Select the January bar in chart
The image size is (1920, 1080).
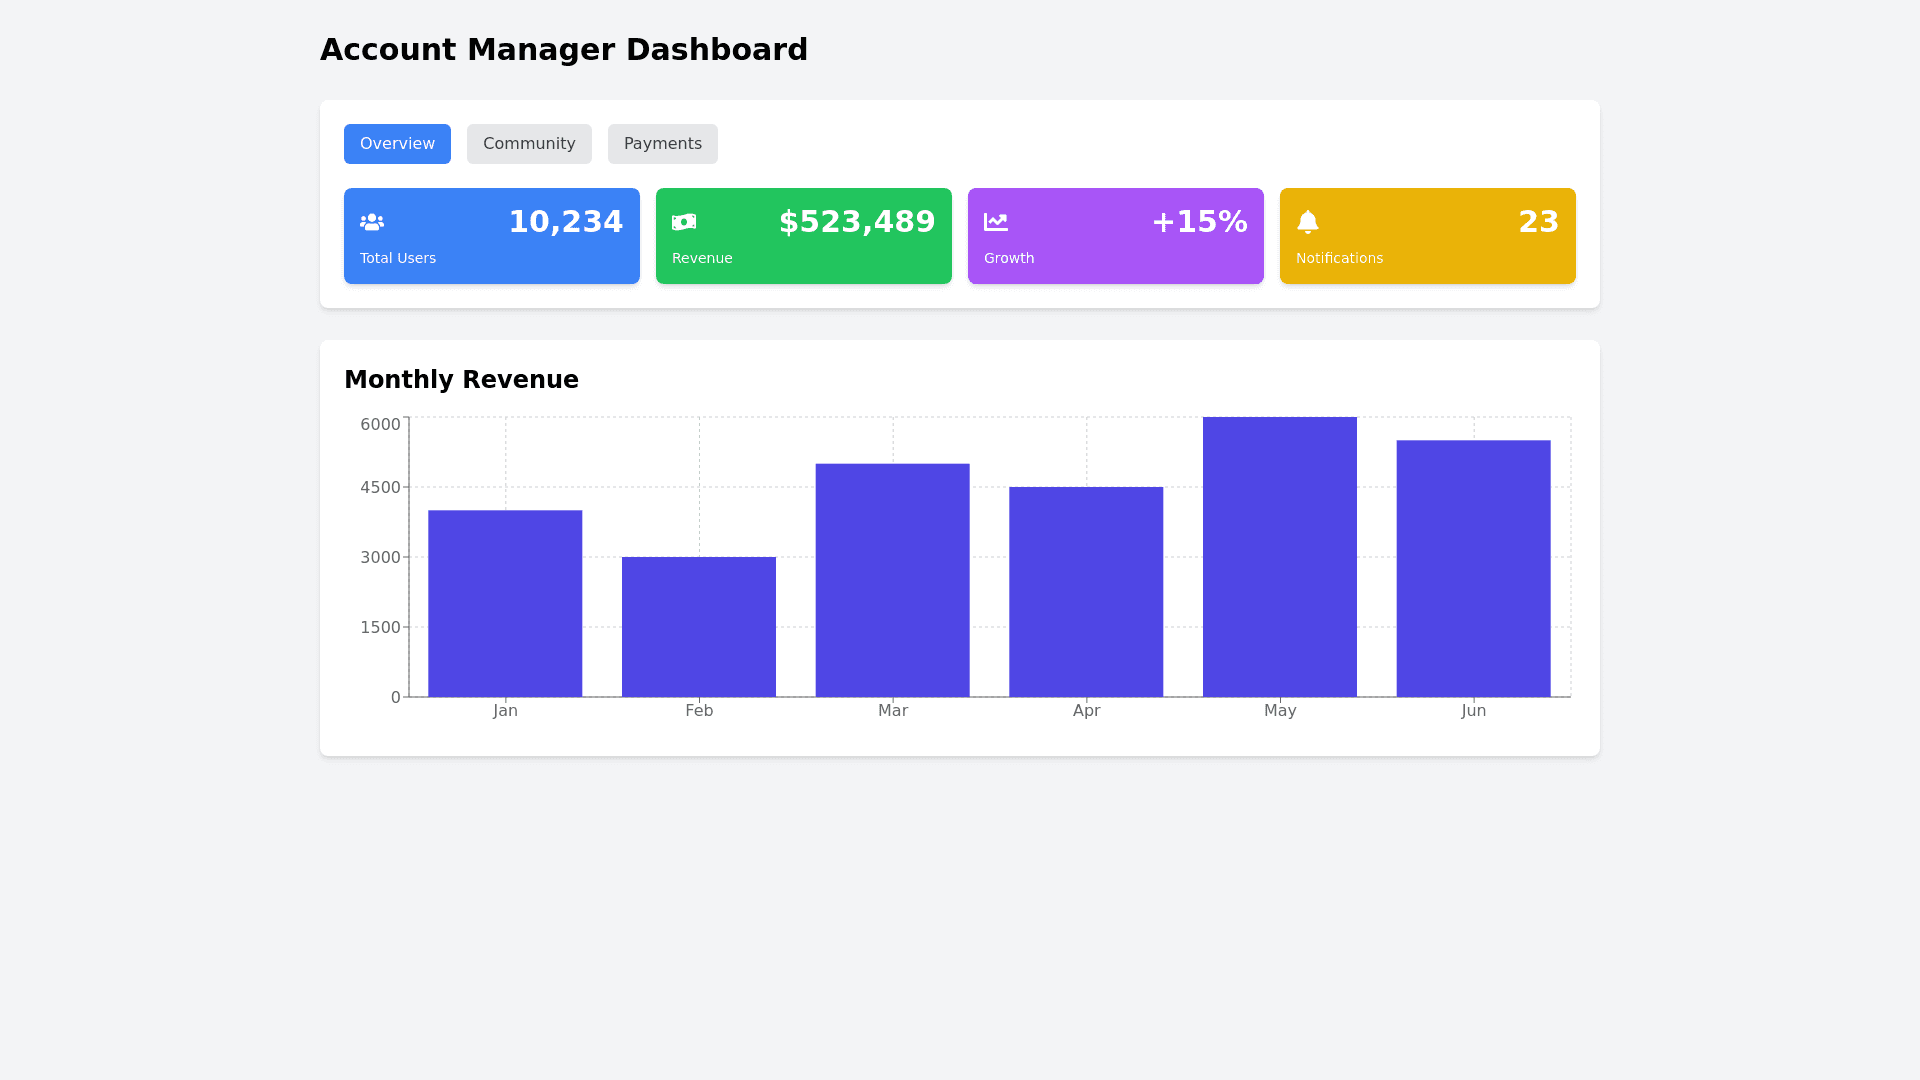click(505, 604)
